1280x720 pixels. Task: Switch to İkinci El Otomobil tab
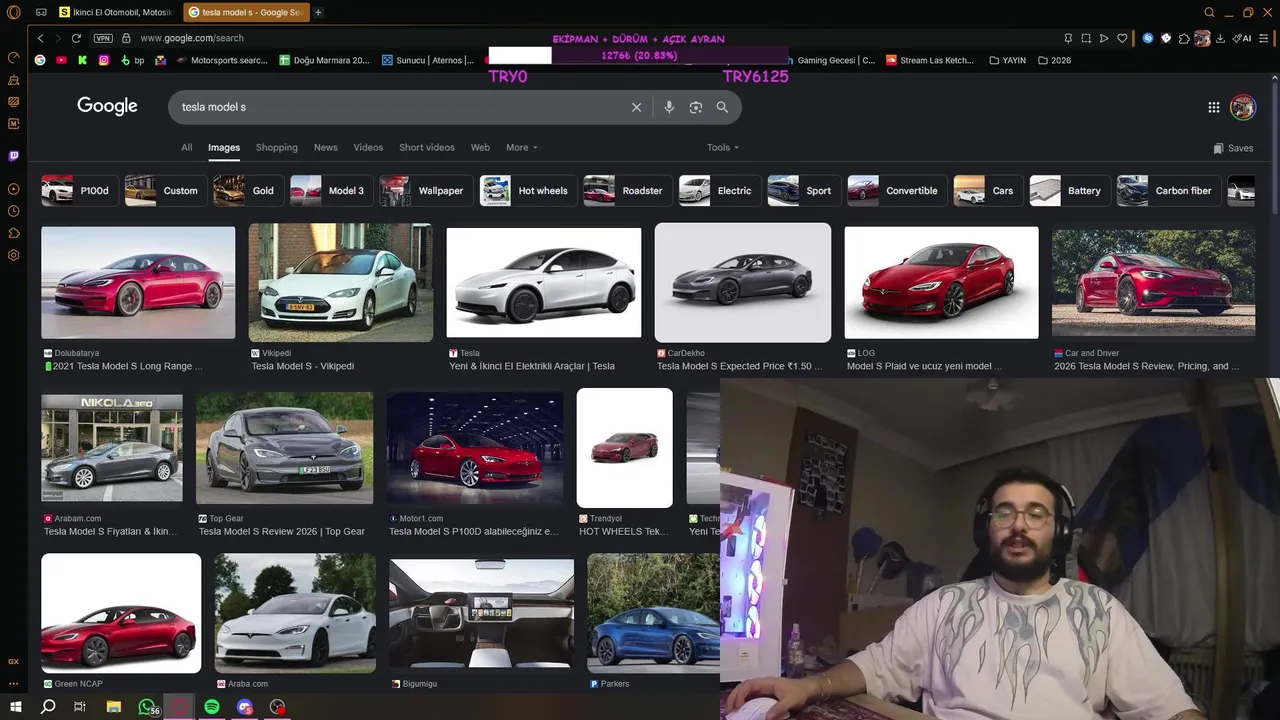tap(116, 12)
